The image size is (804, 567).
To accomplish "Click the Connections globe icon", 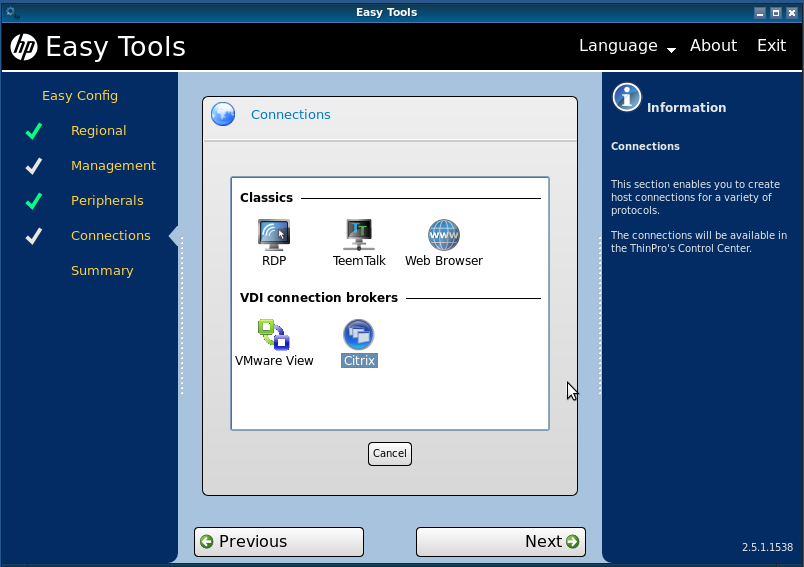I will (223, 114).
